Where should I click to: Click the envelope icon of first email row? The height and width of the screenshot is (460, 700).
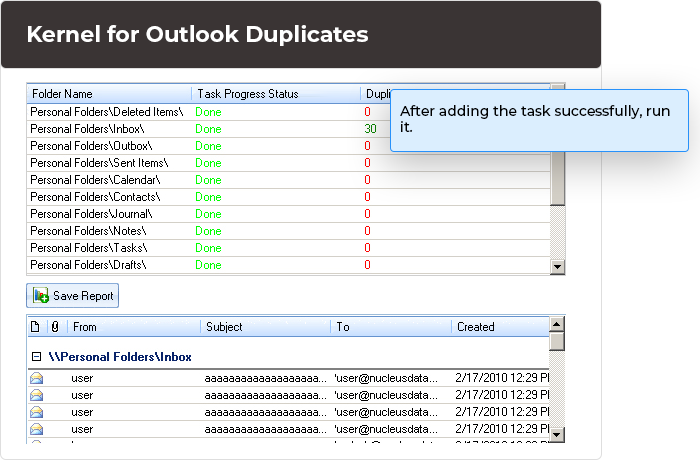[x=37, y=378]
